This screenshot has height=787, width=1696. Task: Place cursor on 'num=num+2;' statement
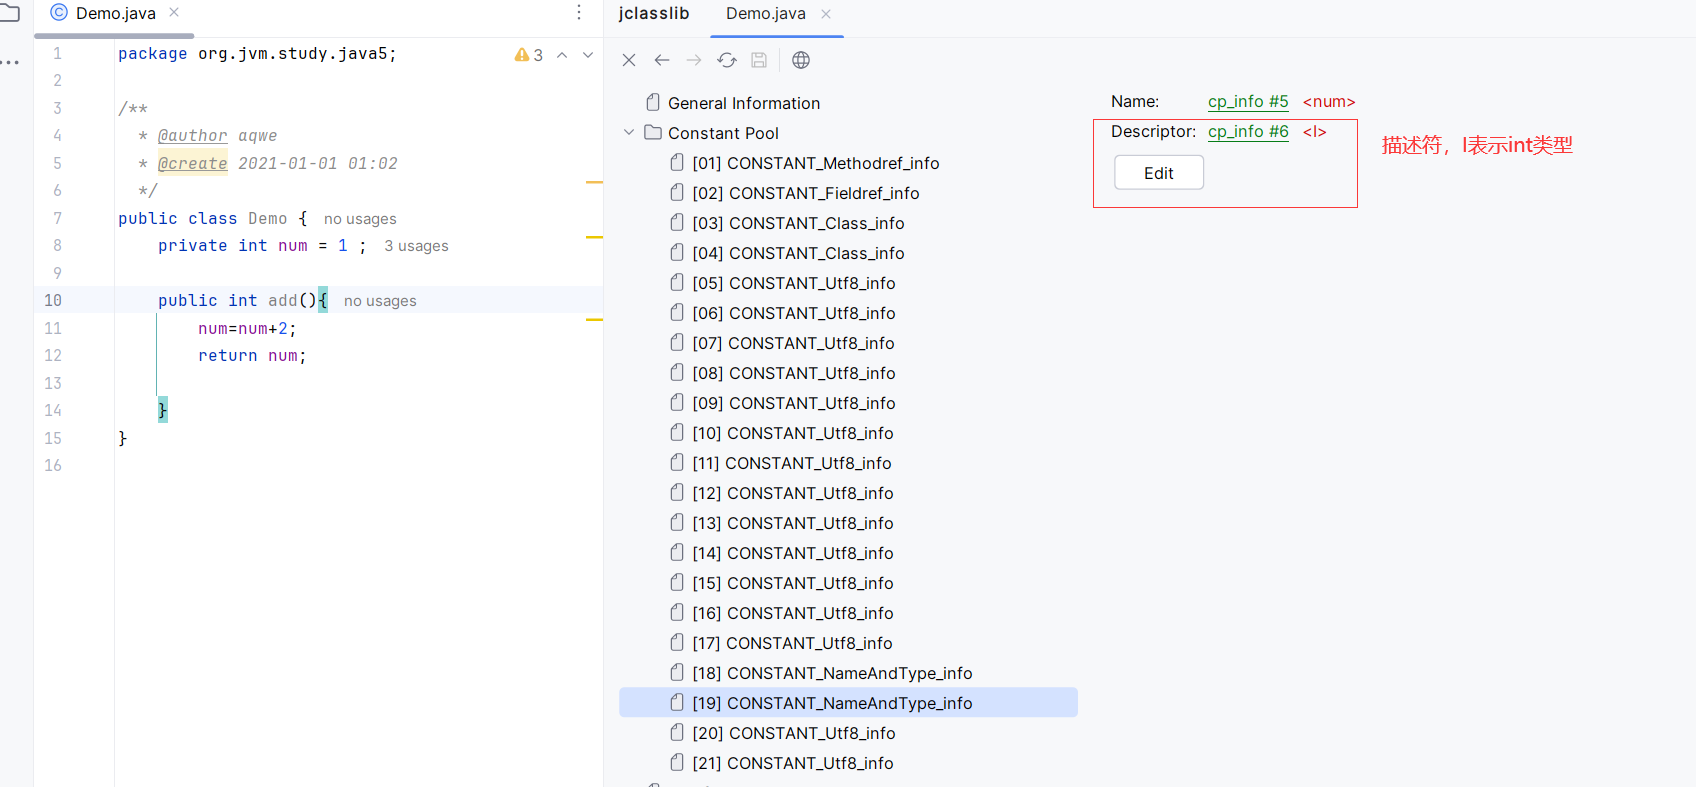pos(247,329)
